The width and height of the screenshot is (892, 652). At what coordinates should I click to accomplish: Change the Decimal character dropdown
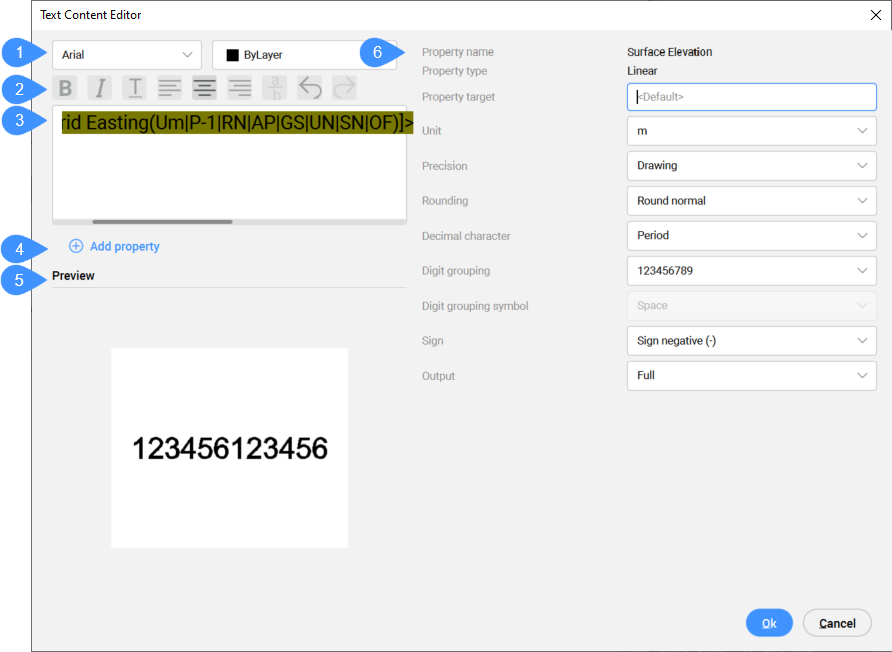[x=751, y=236]
